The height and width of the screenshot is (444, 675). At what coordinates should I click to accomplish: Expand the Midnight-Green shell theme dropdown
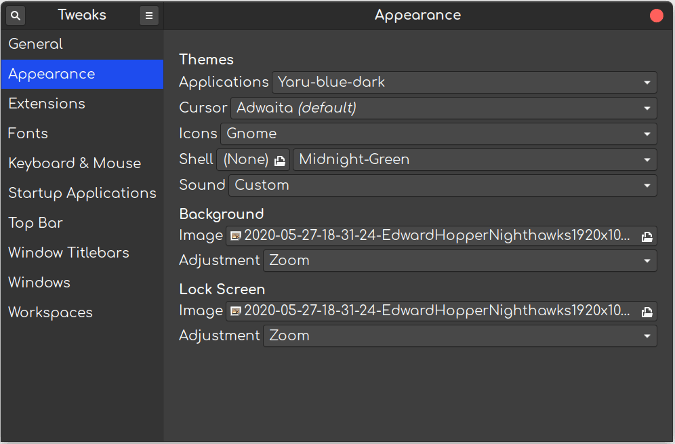pyautogui.click(x=474, y=159)
